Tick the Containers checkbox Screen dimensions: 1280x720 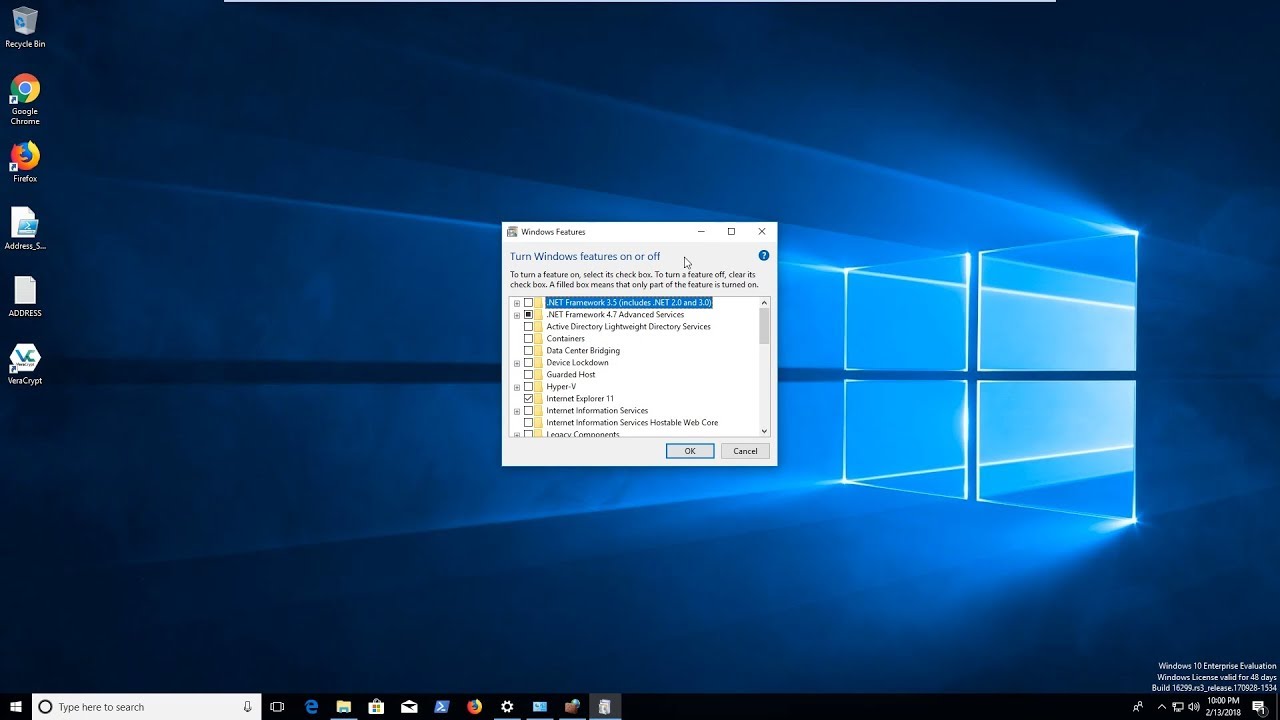point(528,339)
